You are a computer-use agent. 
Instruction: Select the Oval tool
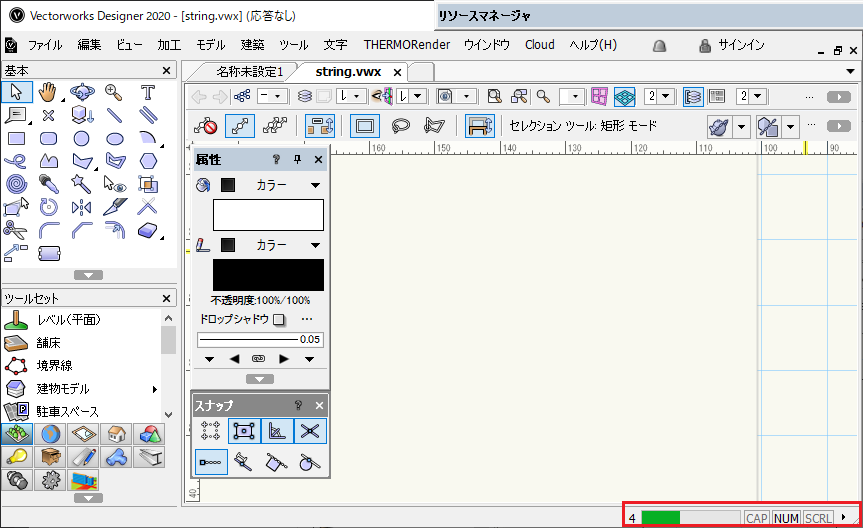pos(114,138)
